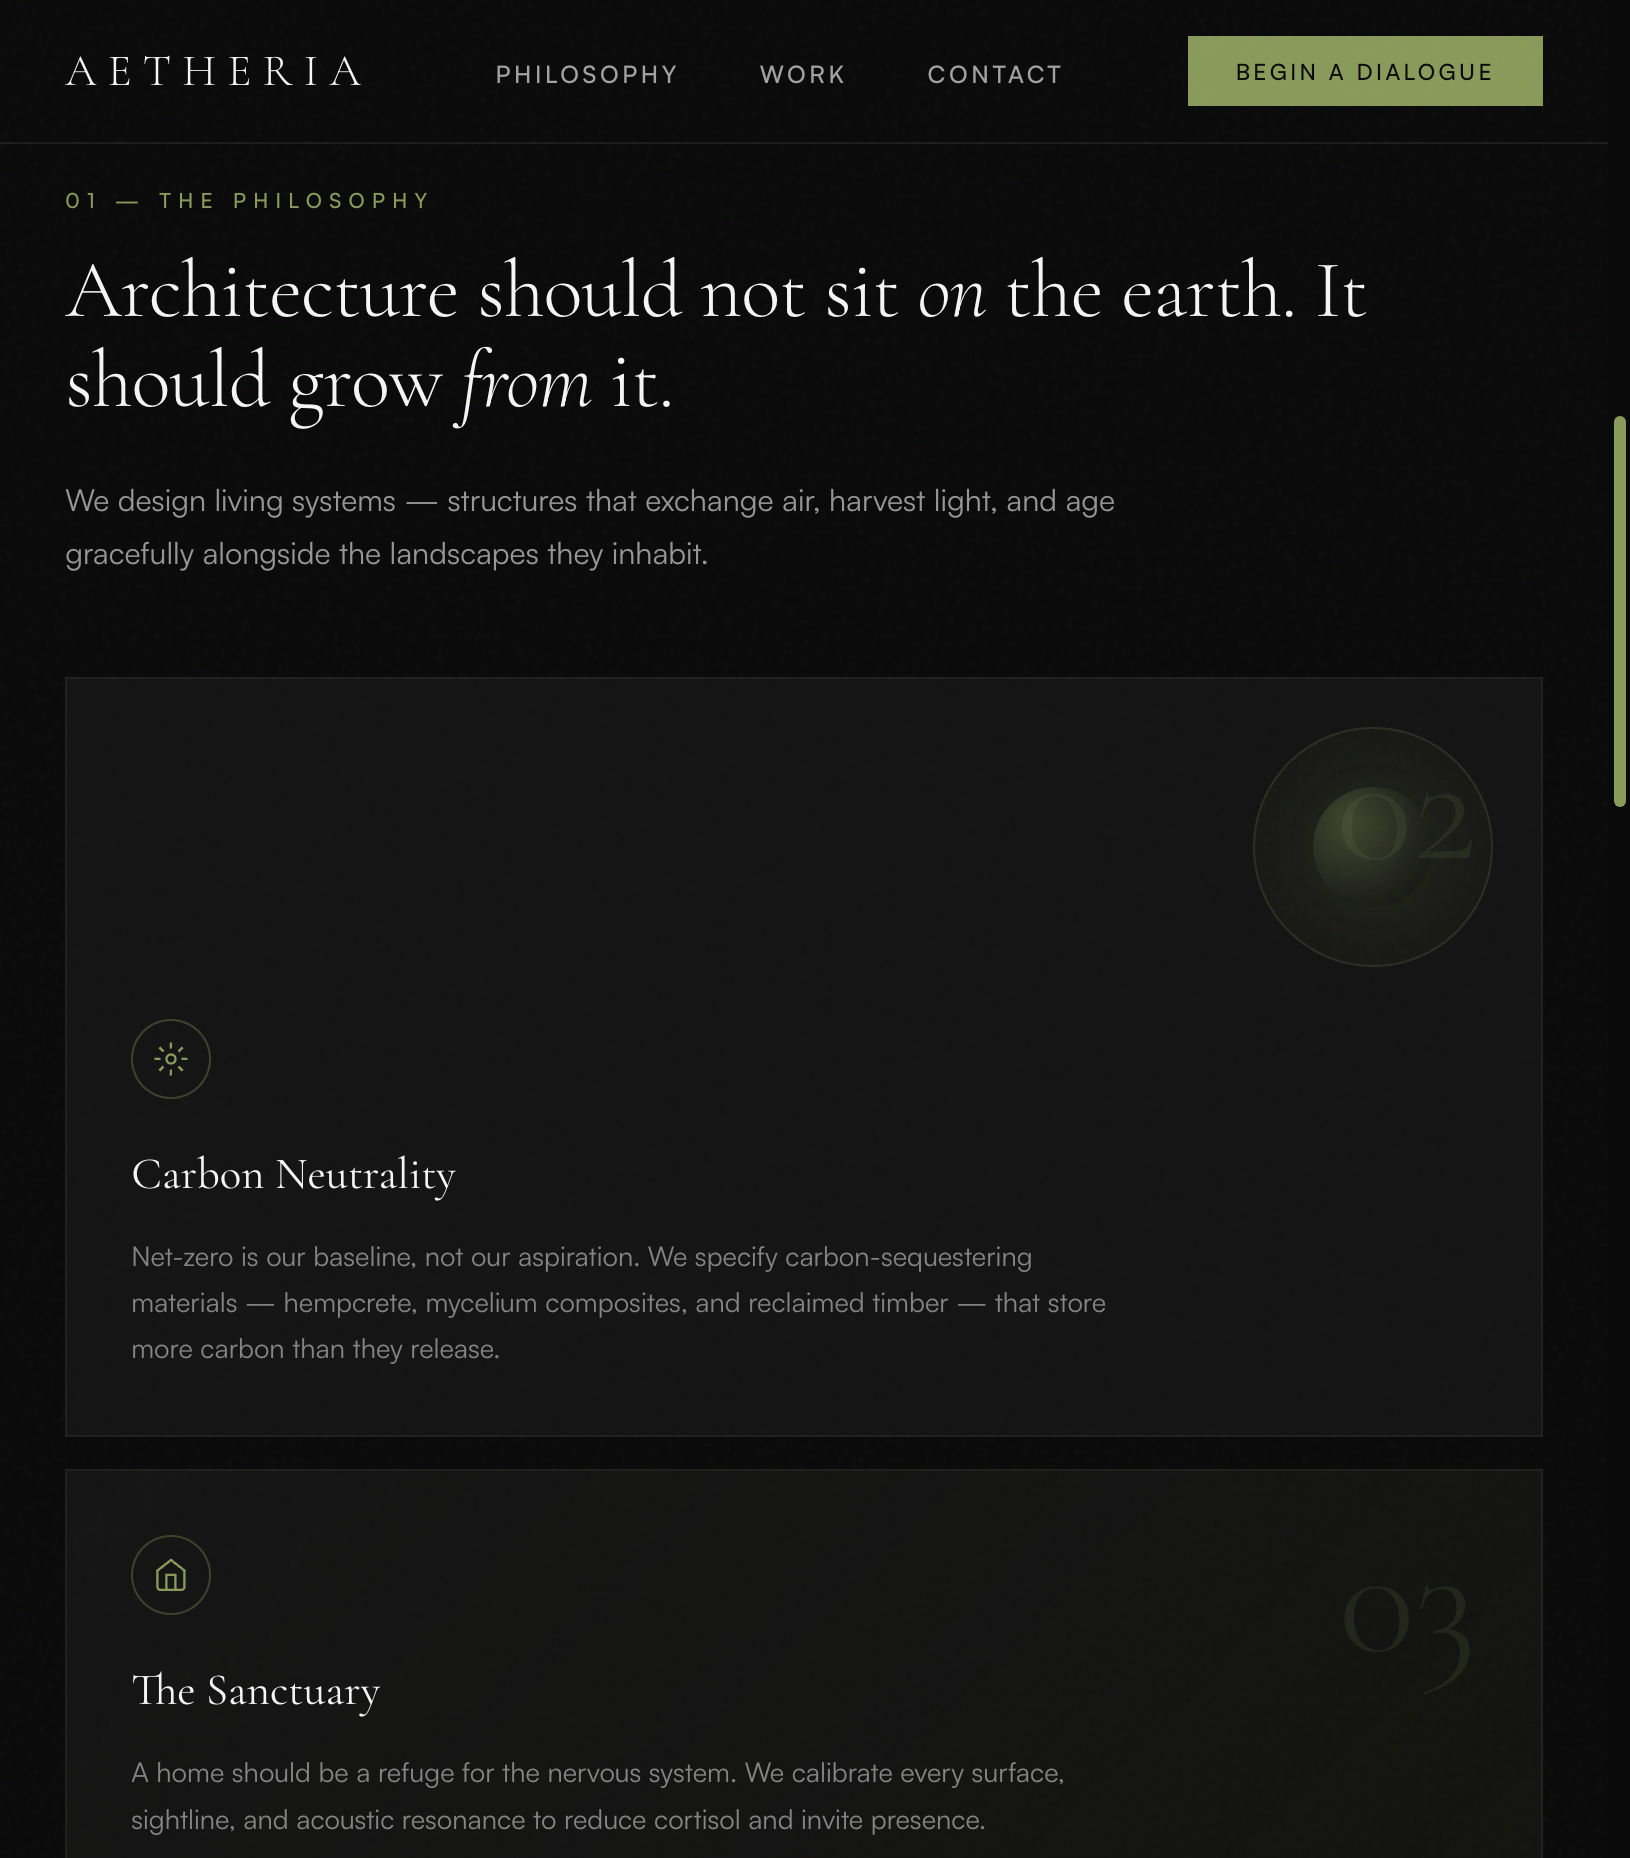1630x1858 pixels.
Task: Click the sun icon above Carbon Neutrality
Action: pos(171,1059)
